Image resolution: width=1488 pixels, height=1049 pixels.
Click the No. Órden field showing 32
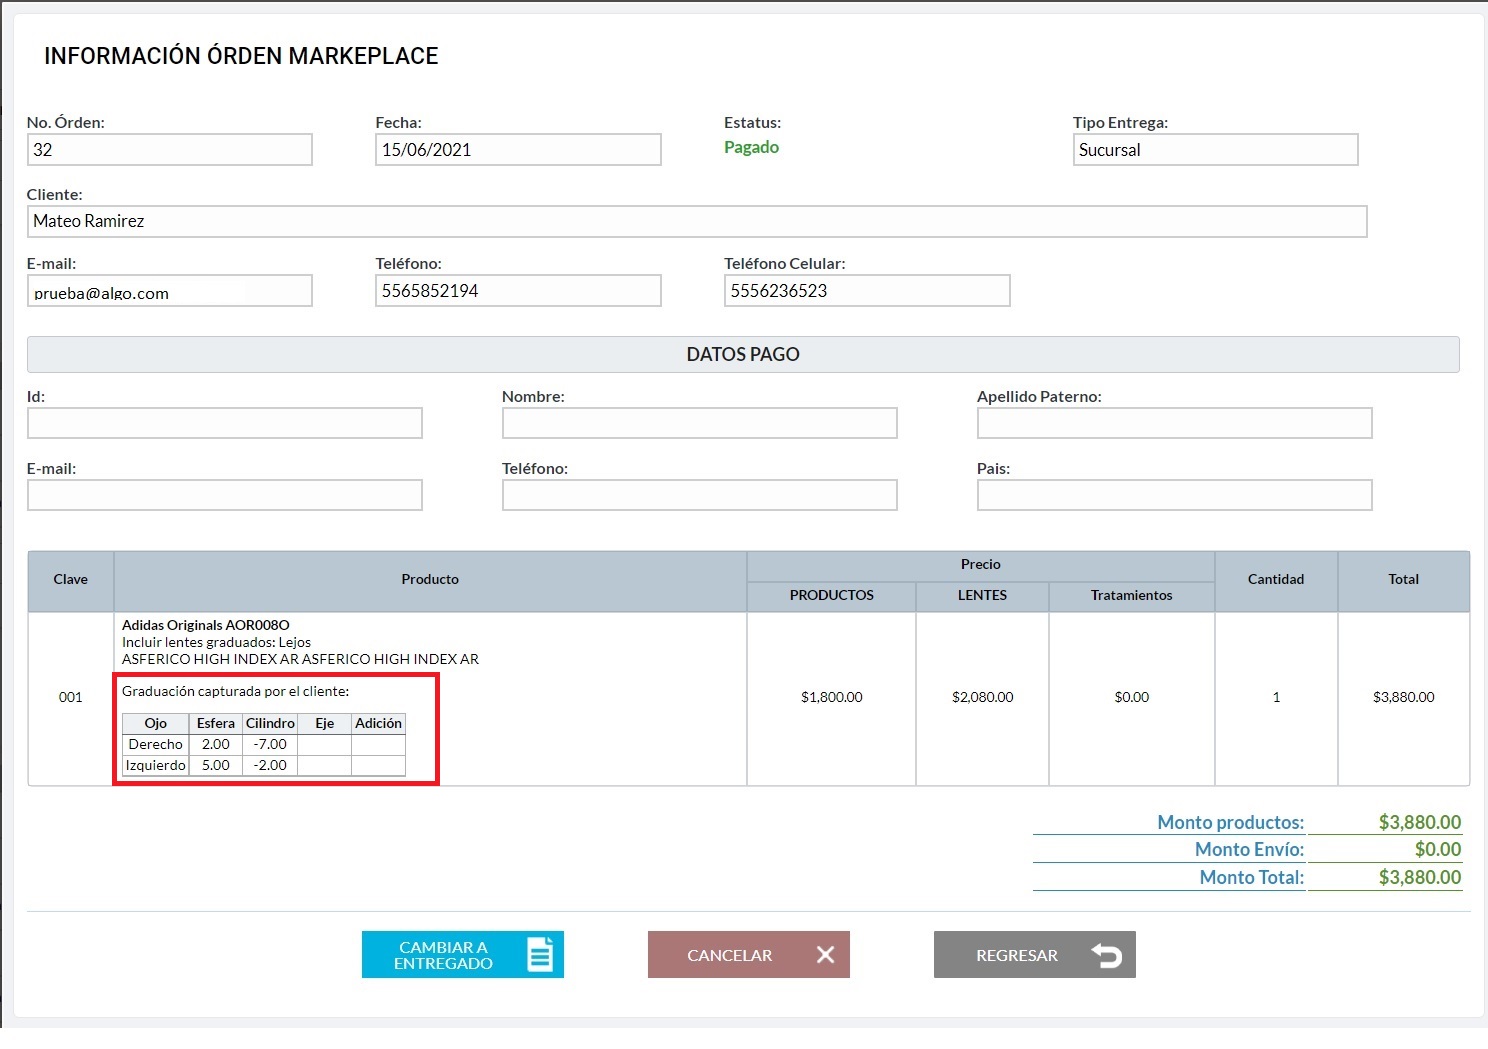coord(170,150)
